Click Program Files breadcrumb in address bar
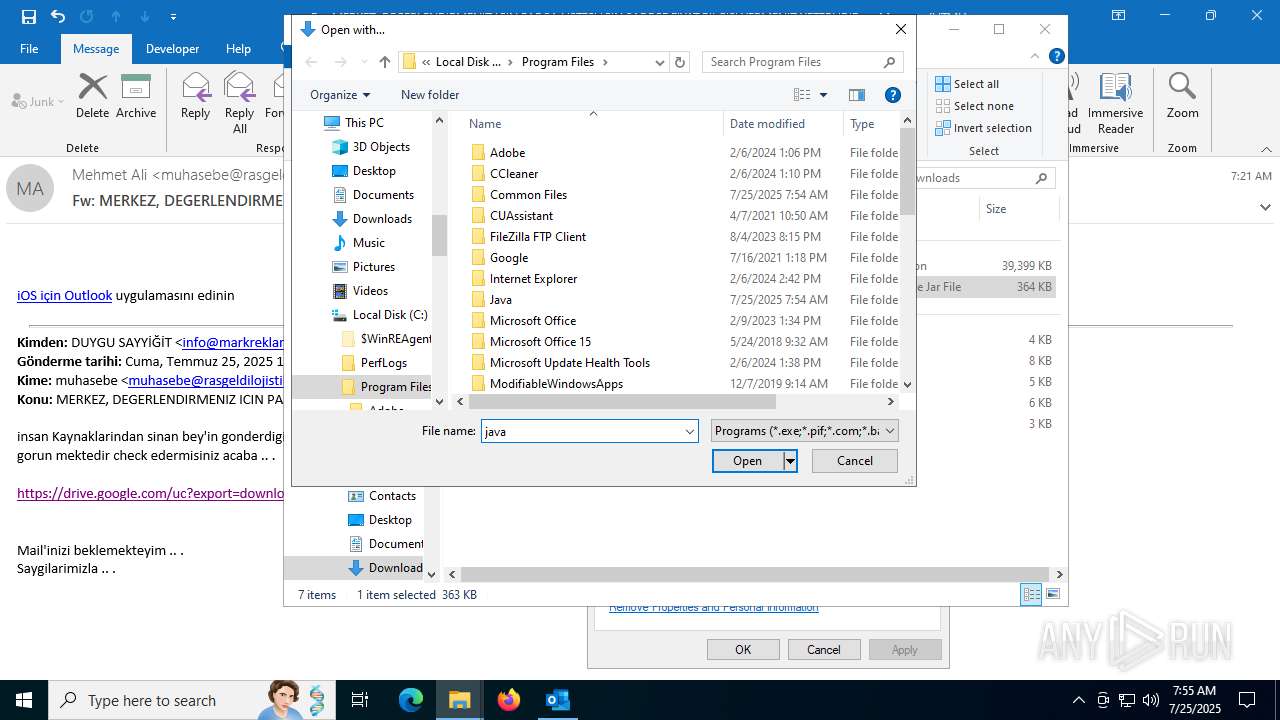 coord(558,62)
